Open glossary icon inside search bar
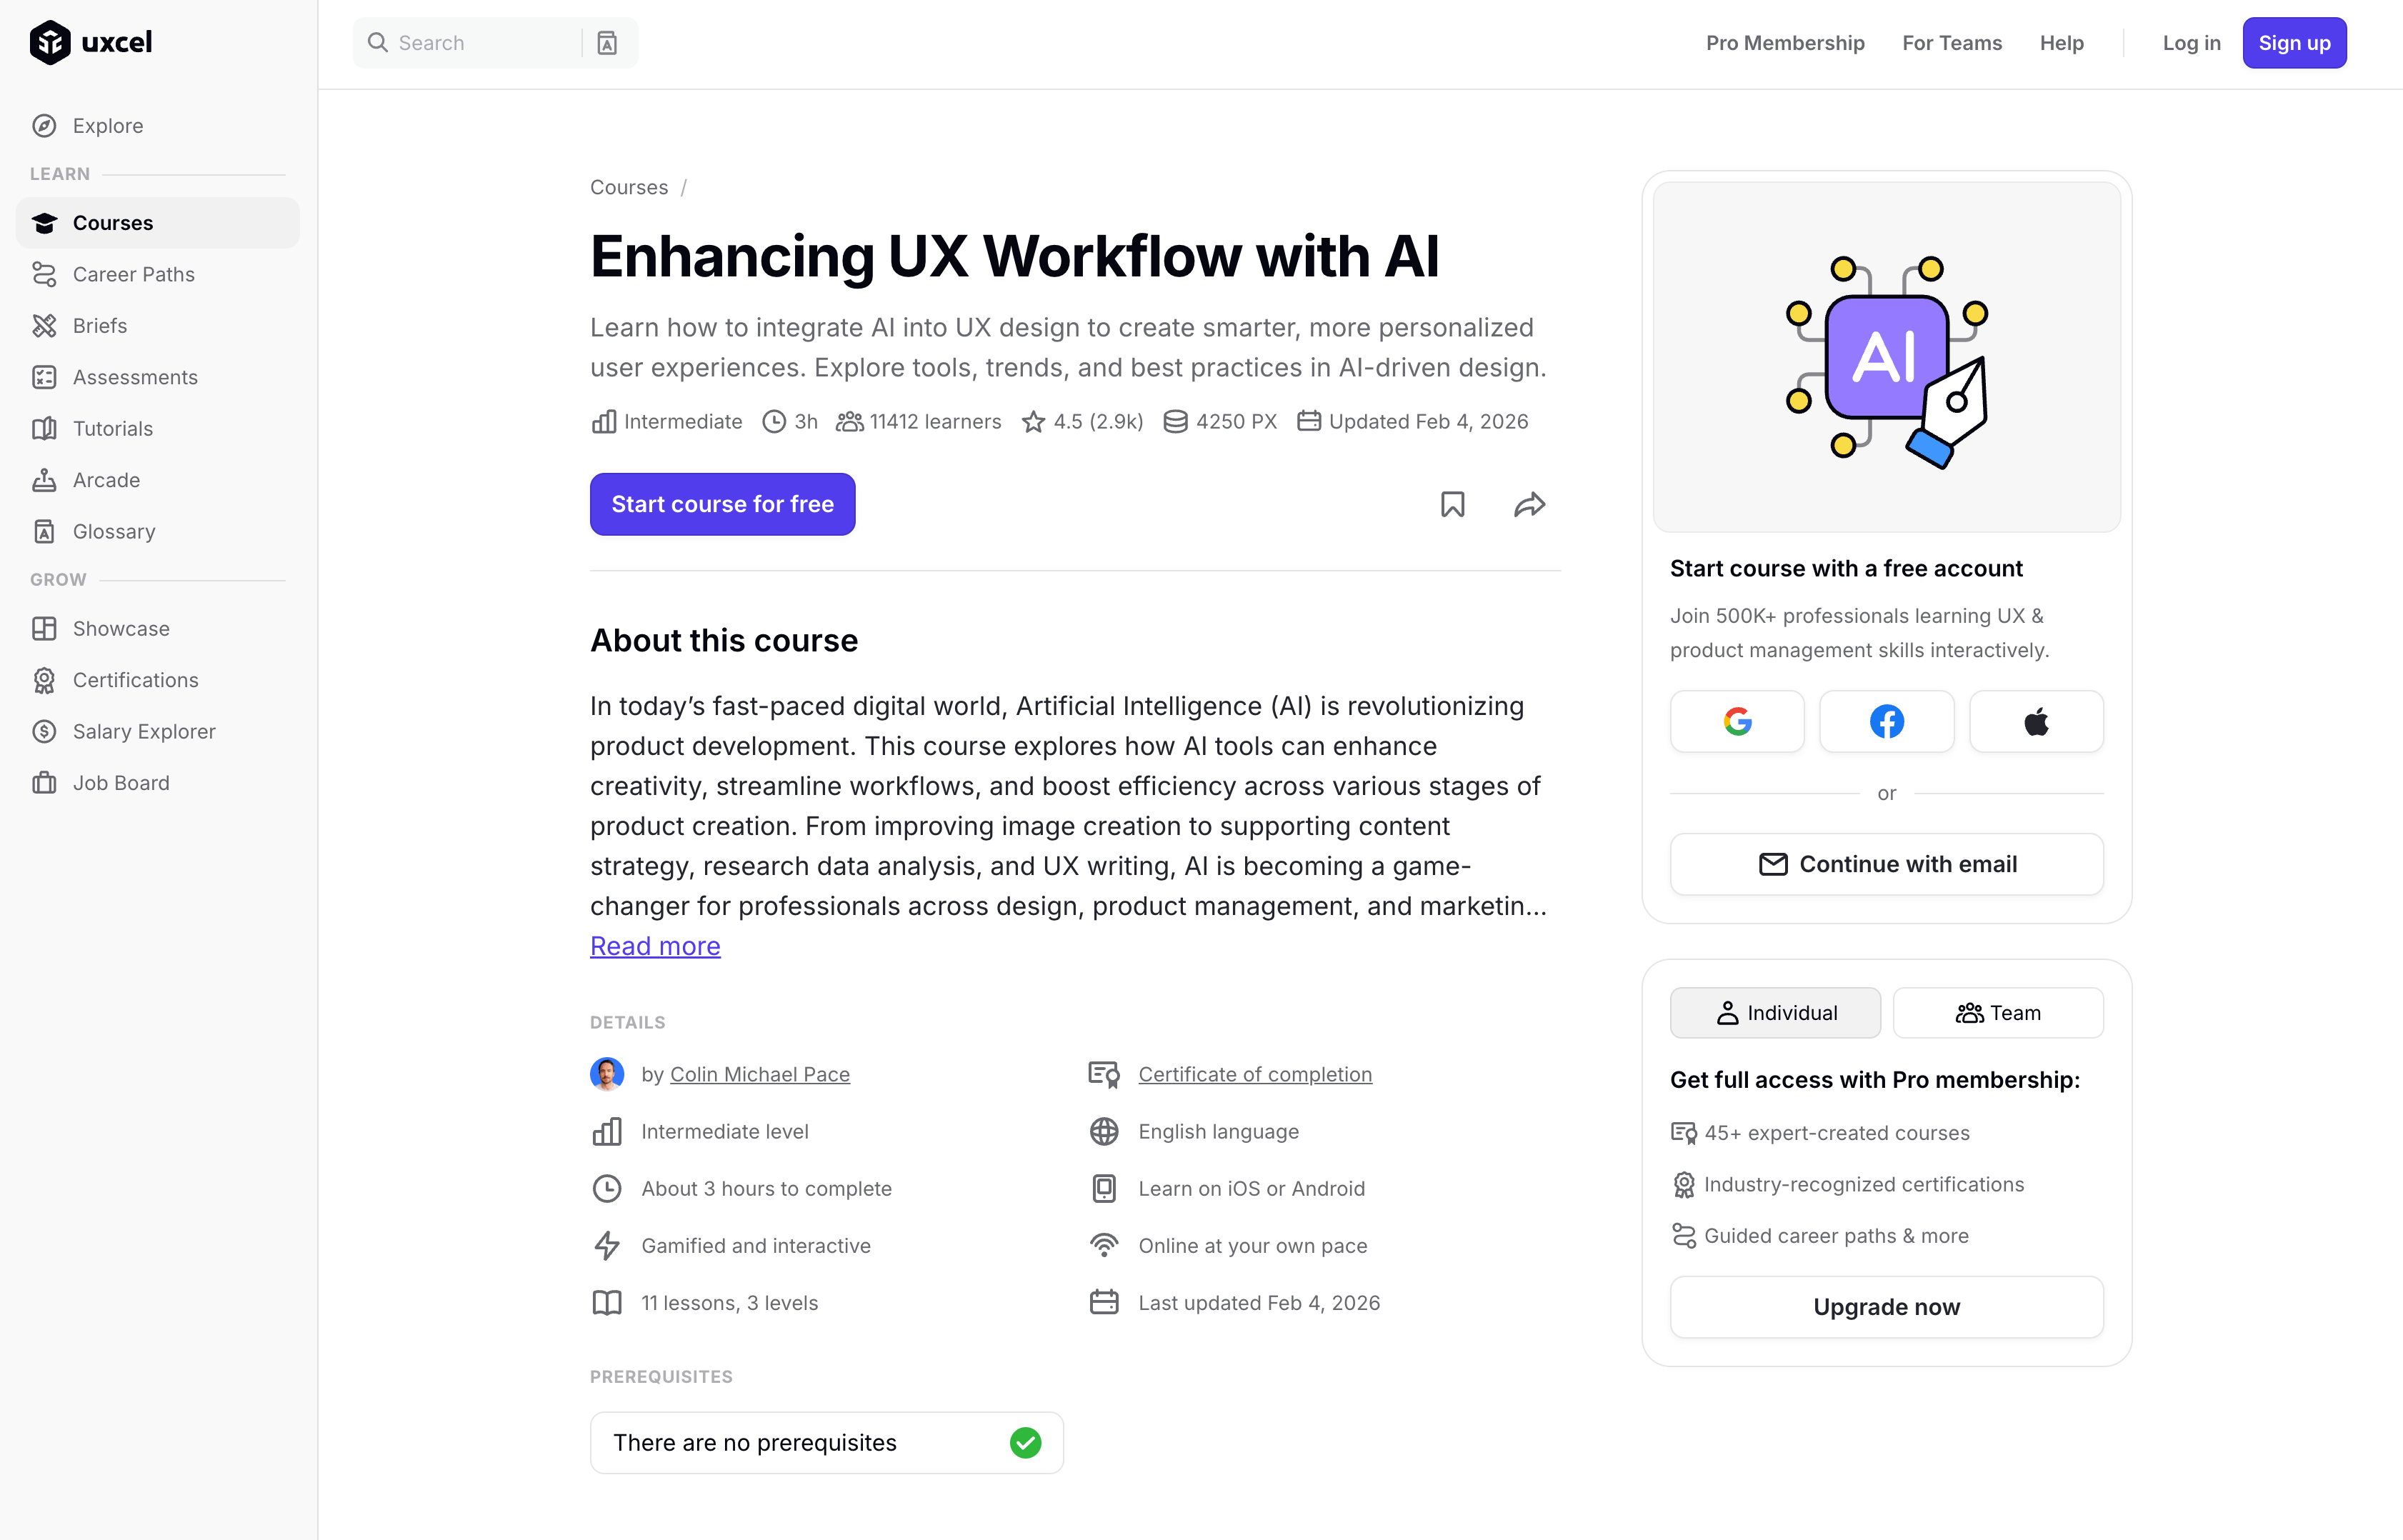Viewport: 2403px width, 1540px height. click(x=607, y=43)
